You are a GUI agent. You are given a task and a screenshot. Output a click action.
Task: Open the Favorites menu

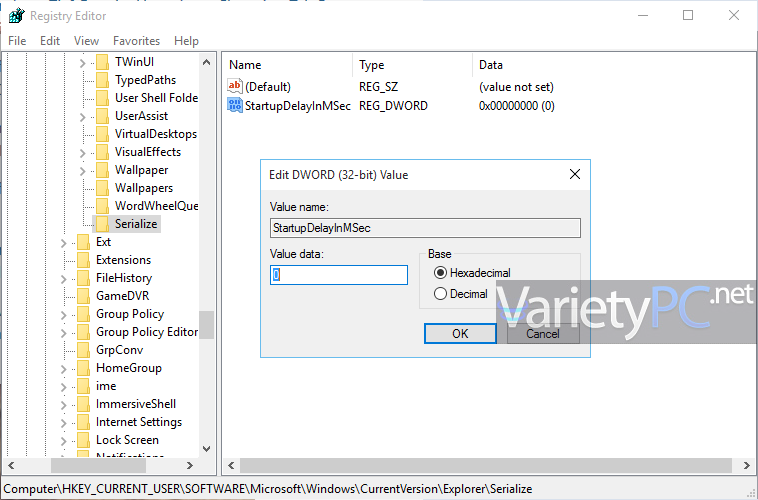(136, 41)
